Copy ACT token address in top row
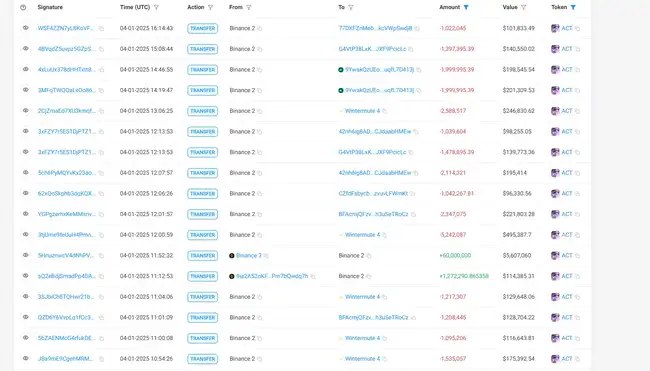Image resolution: width=650 pixels, height=371 pixels. tap(577, 29)
